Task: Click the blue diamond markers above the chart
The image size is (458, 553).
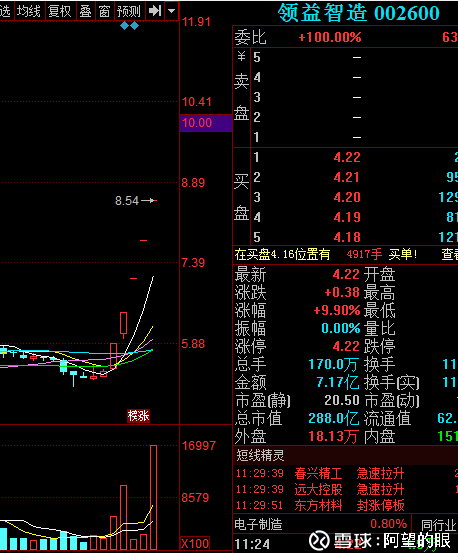Action: point(129,26)
